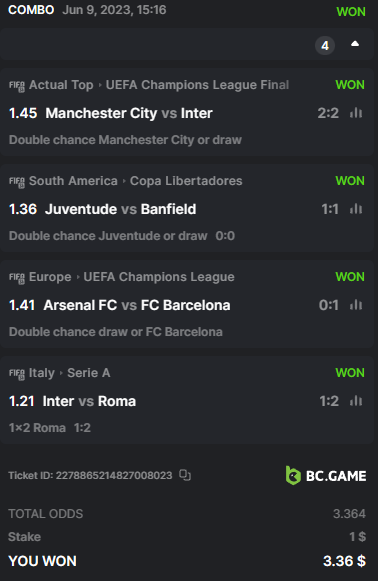Open UEFA Champions League Final category link
Image resolution: width=378 pixels, height=581 pixels.
197,85
